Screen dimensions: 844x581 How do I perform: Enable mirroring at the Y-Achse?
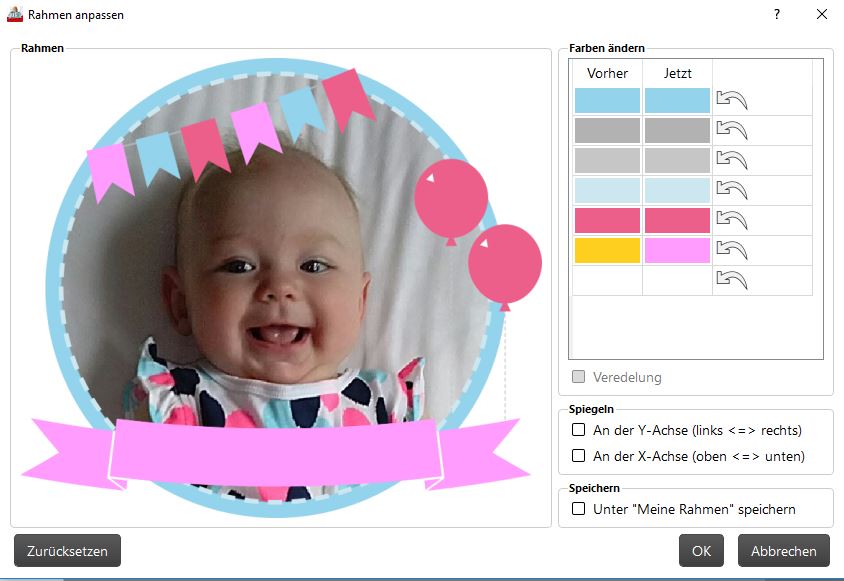(x=579, y=430)
